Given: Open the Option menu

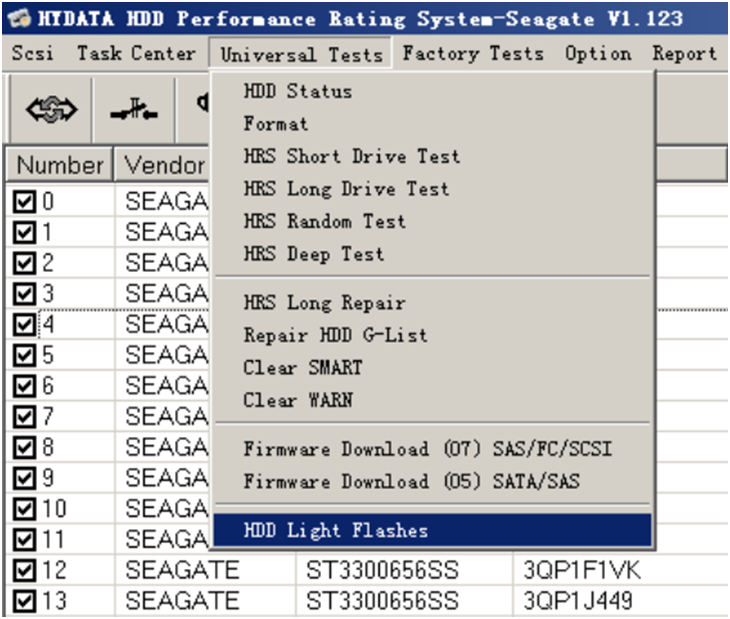Looking at the screenshot, I should [598, 54].
